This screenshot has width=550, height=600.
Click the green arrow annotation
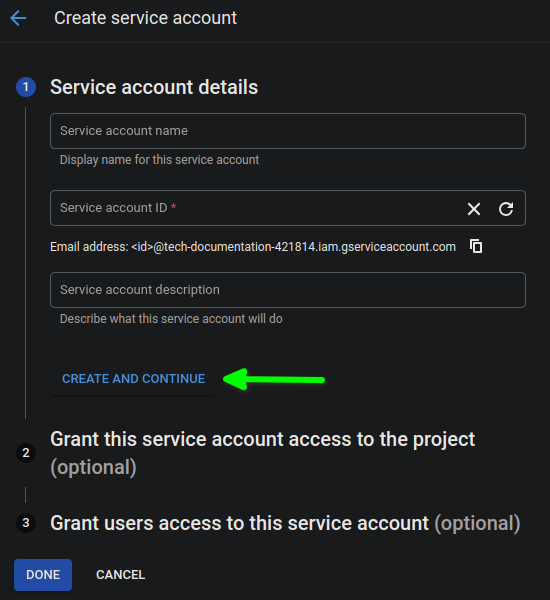tap(274, 379)
